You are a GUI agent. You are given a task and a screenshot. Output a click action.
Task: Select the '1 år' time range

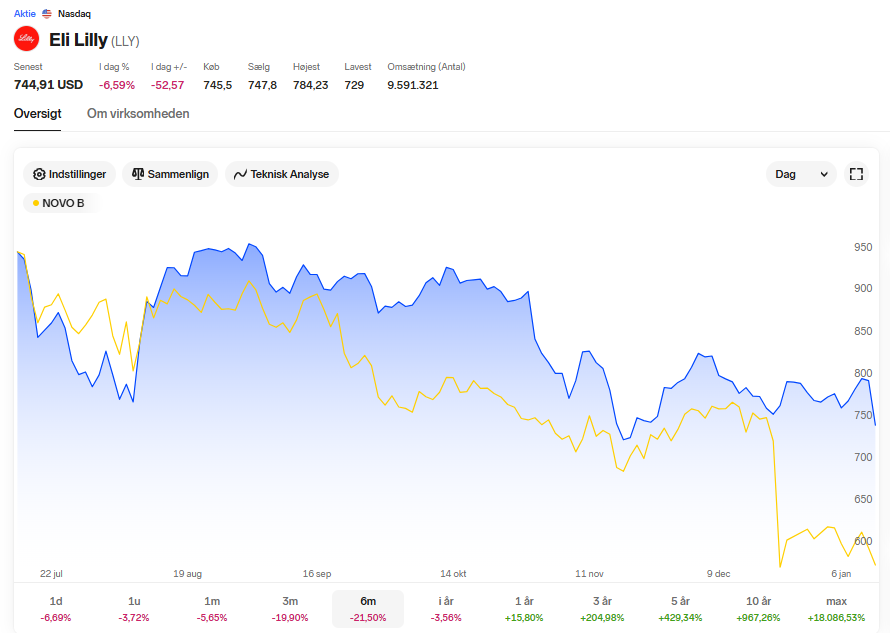coord(524,609)
